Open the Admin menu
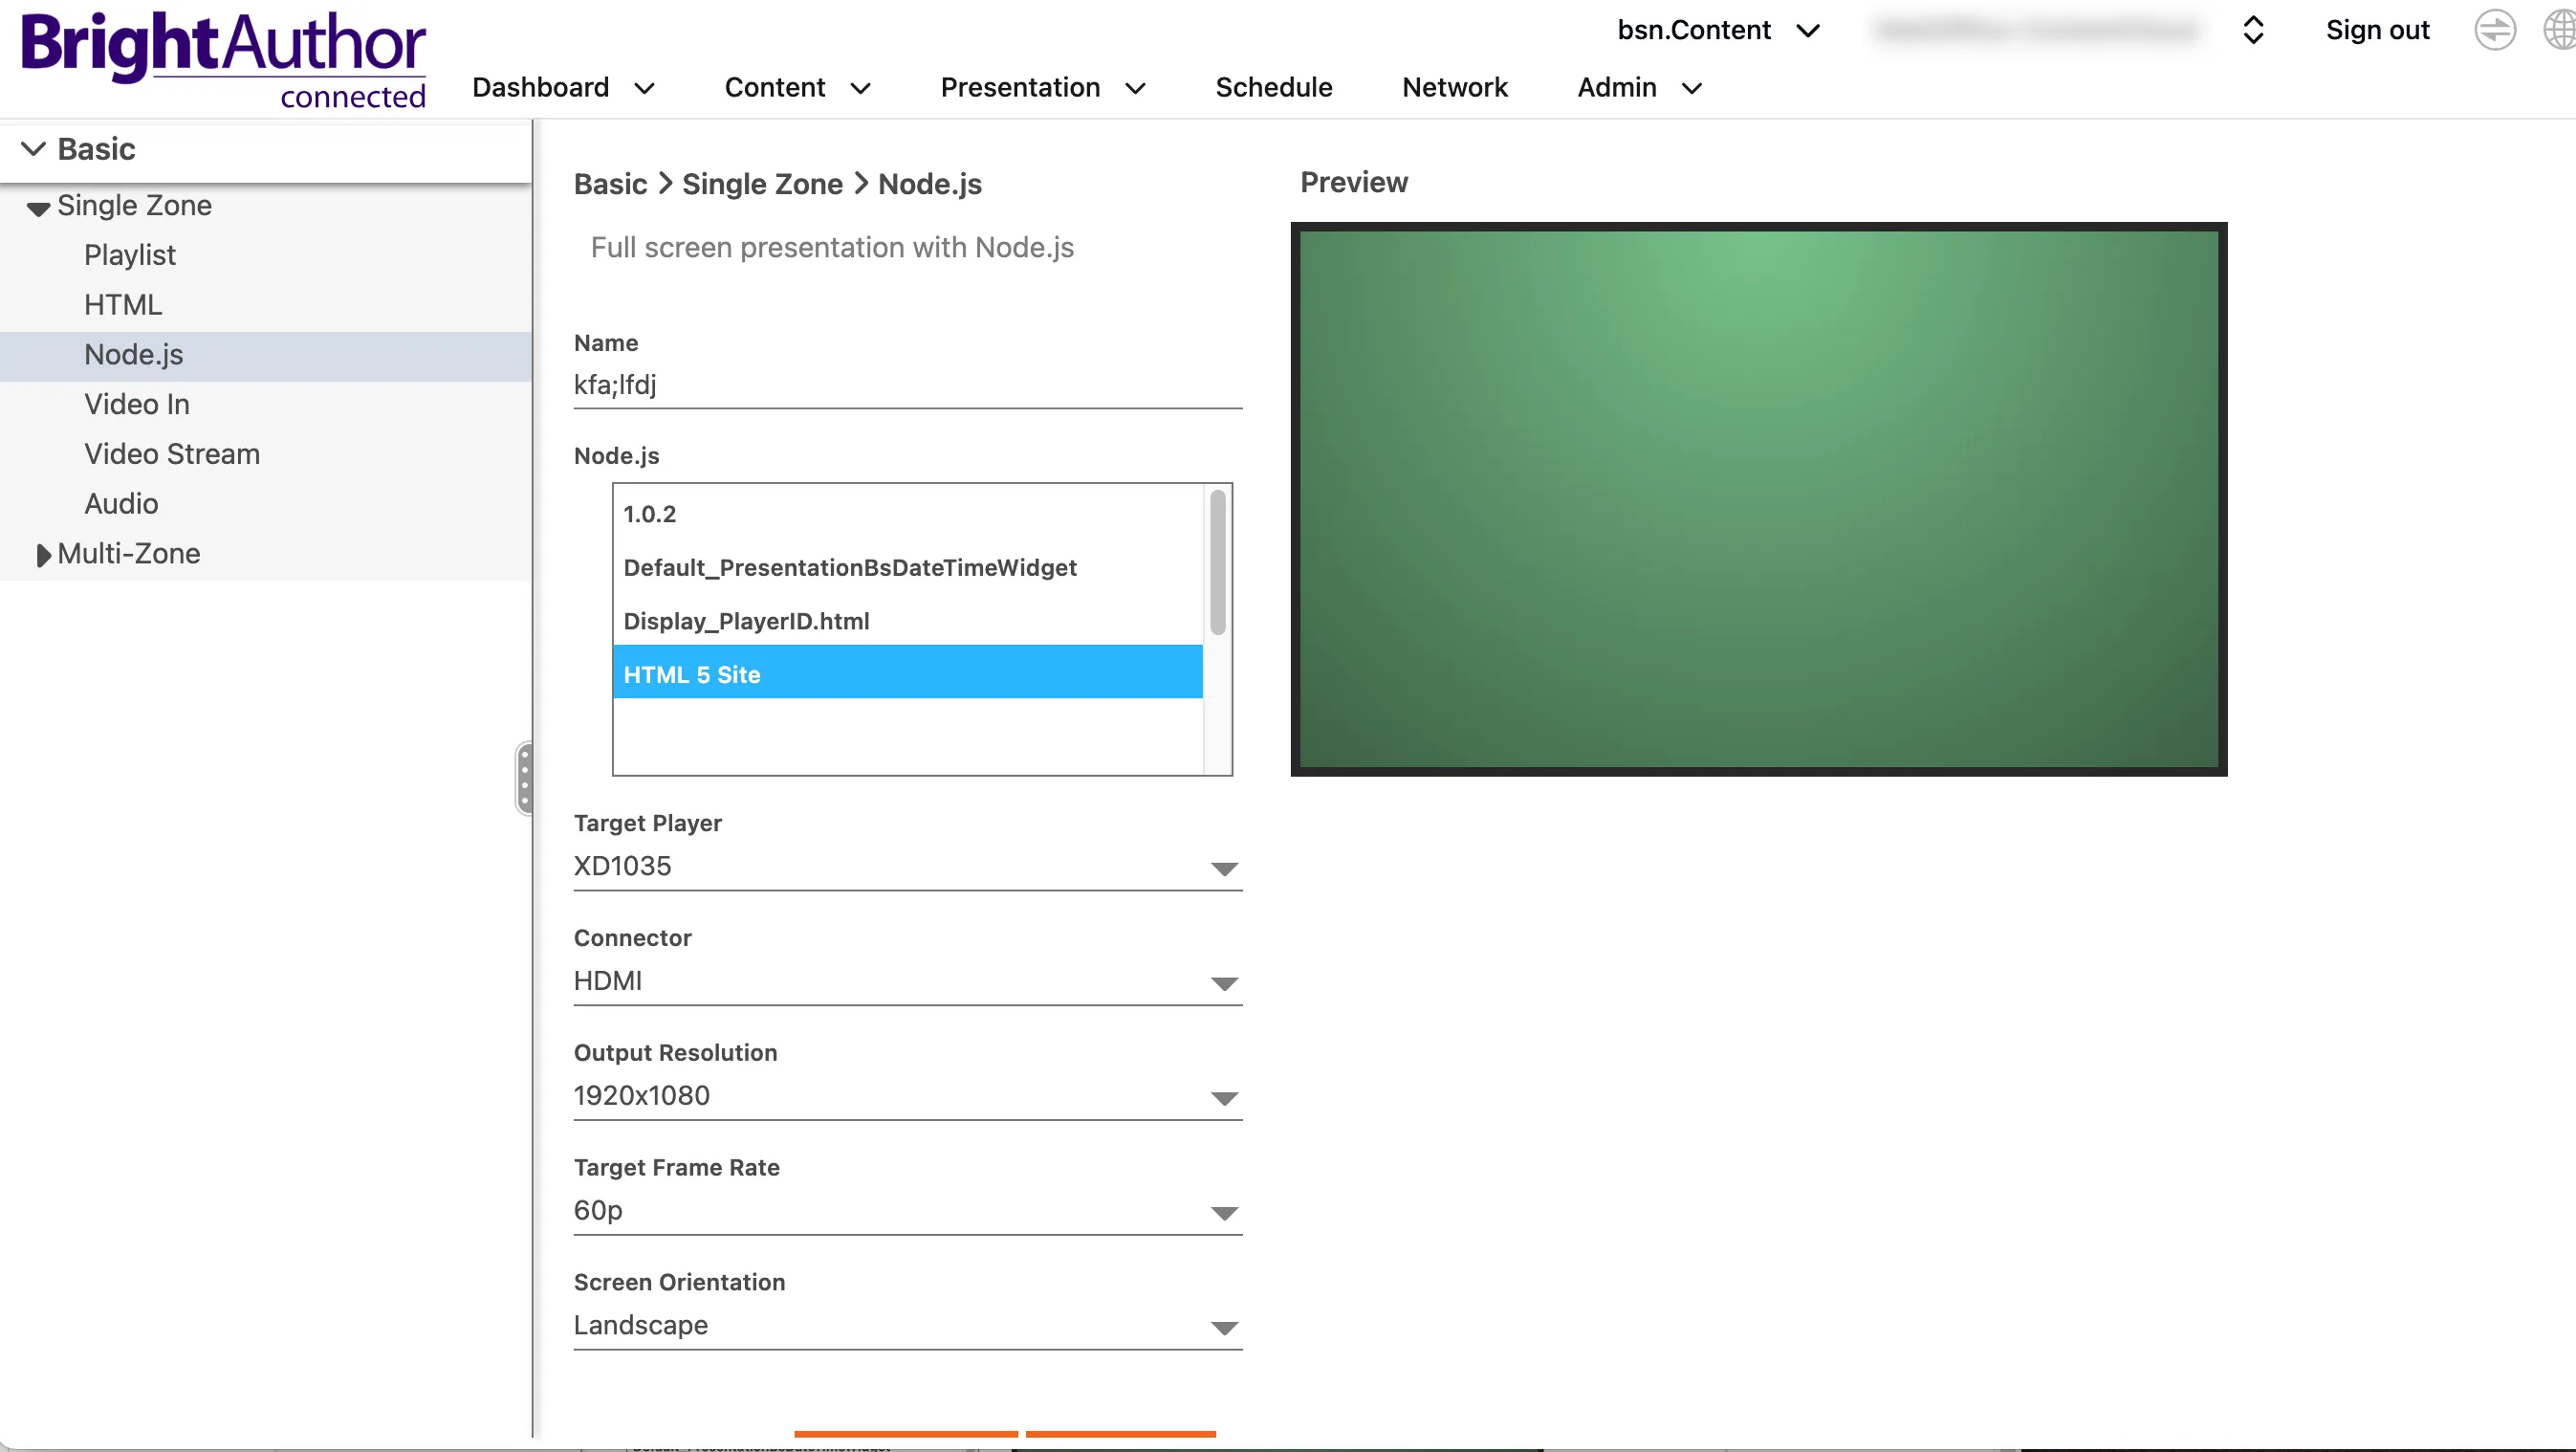Viewport: 2576px width, 1452px height. point(1639,88)
